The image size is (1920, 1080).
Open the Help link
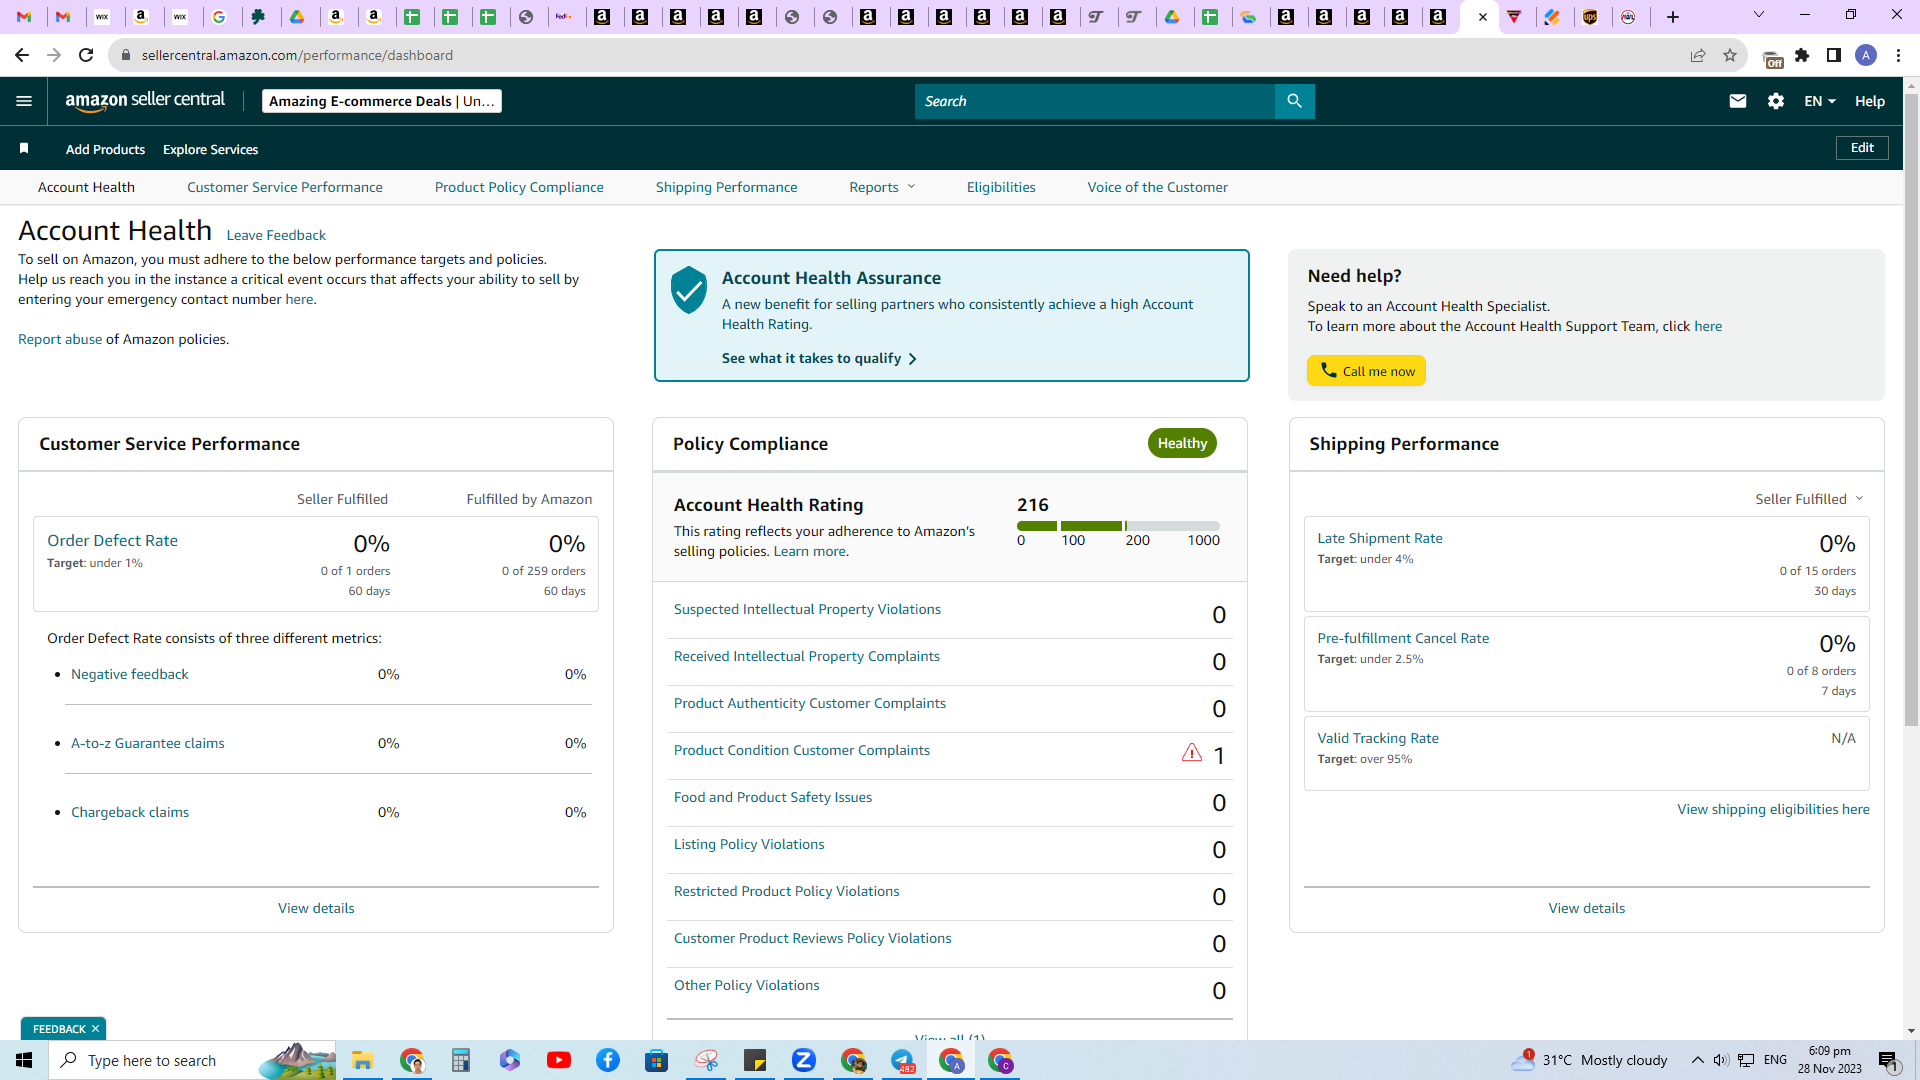[x=1870, y=101]
